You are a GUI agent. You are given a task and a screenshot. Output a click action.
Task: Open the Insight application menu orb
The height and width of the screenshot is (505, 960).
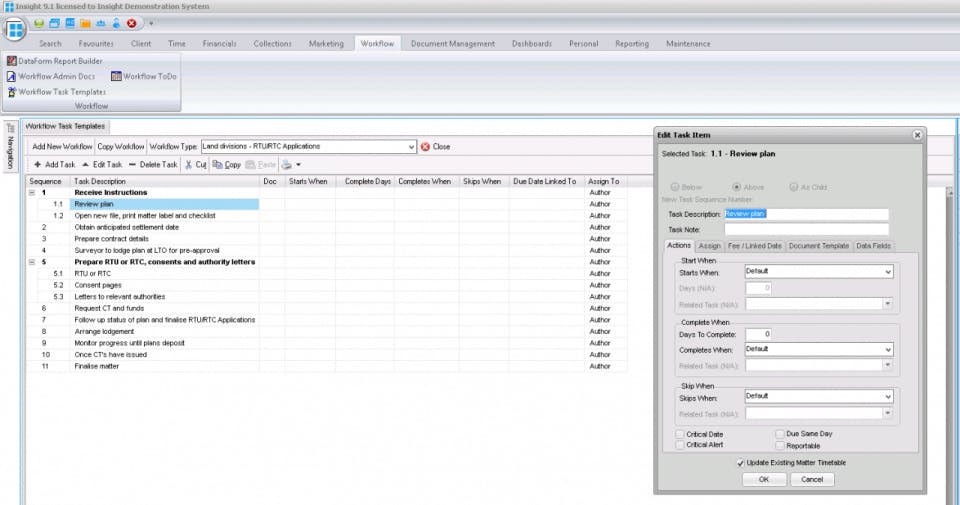point(15,29)
